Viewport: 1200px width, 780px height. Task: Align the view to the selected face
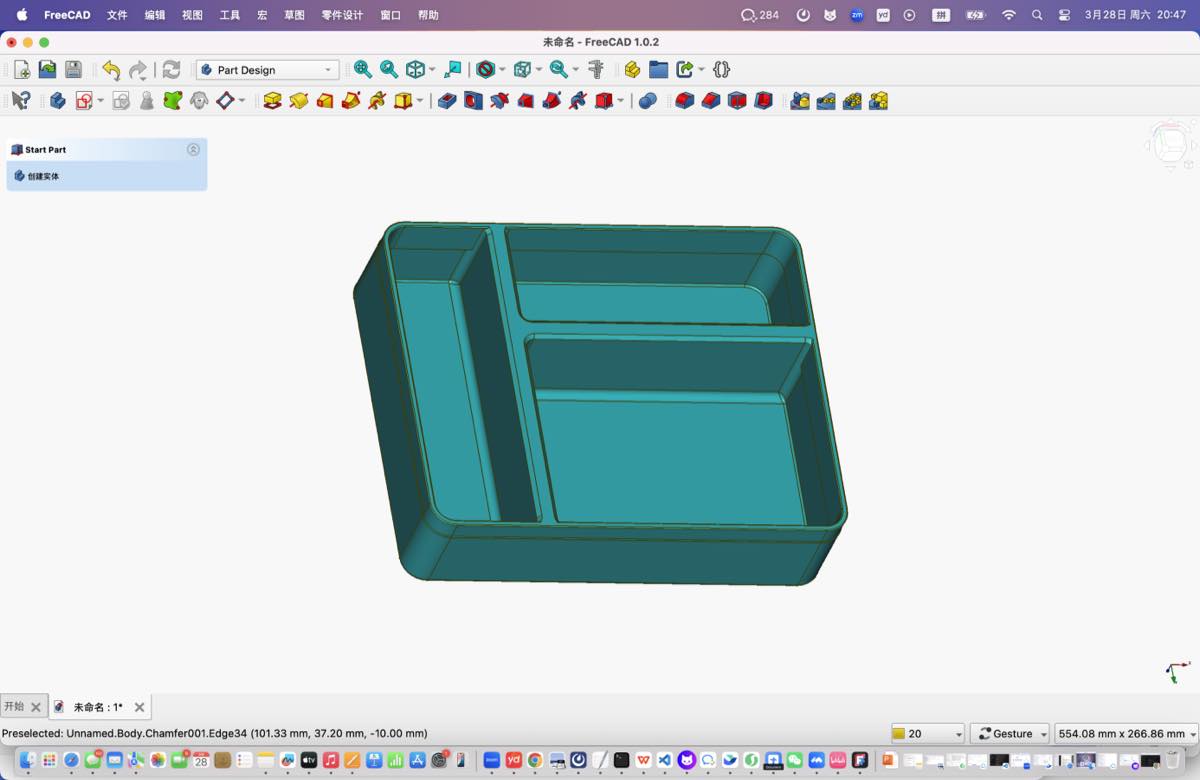point(453,70)
